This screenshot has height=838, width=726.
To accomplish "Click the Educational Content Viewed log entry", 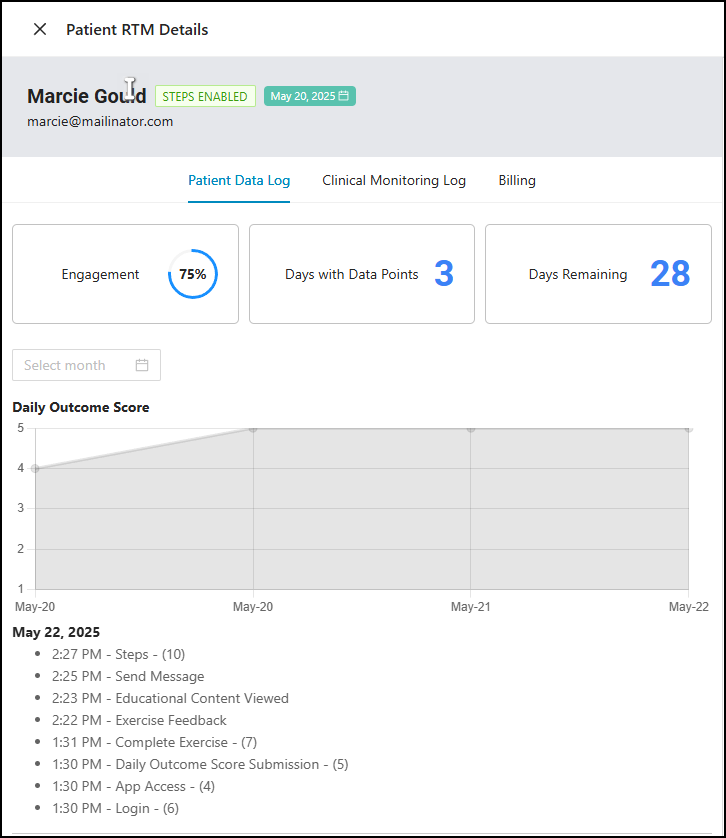I will 170,698.
